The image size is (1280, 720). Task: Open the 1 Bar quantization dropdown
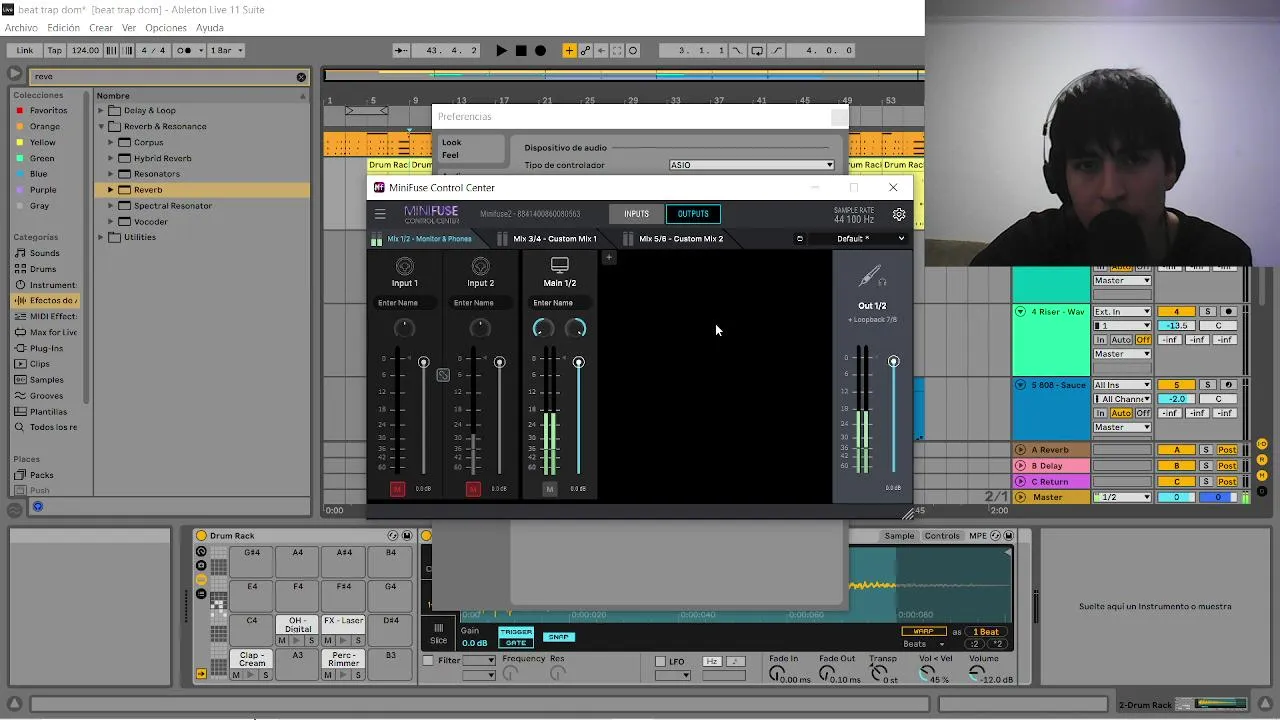click(225, 50)
